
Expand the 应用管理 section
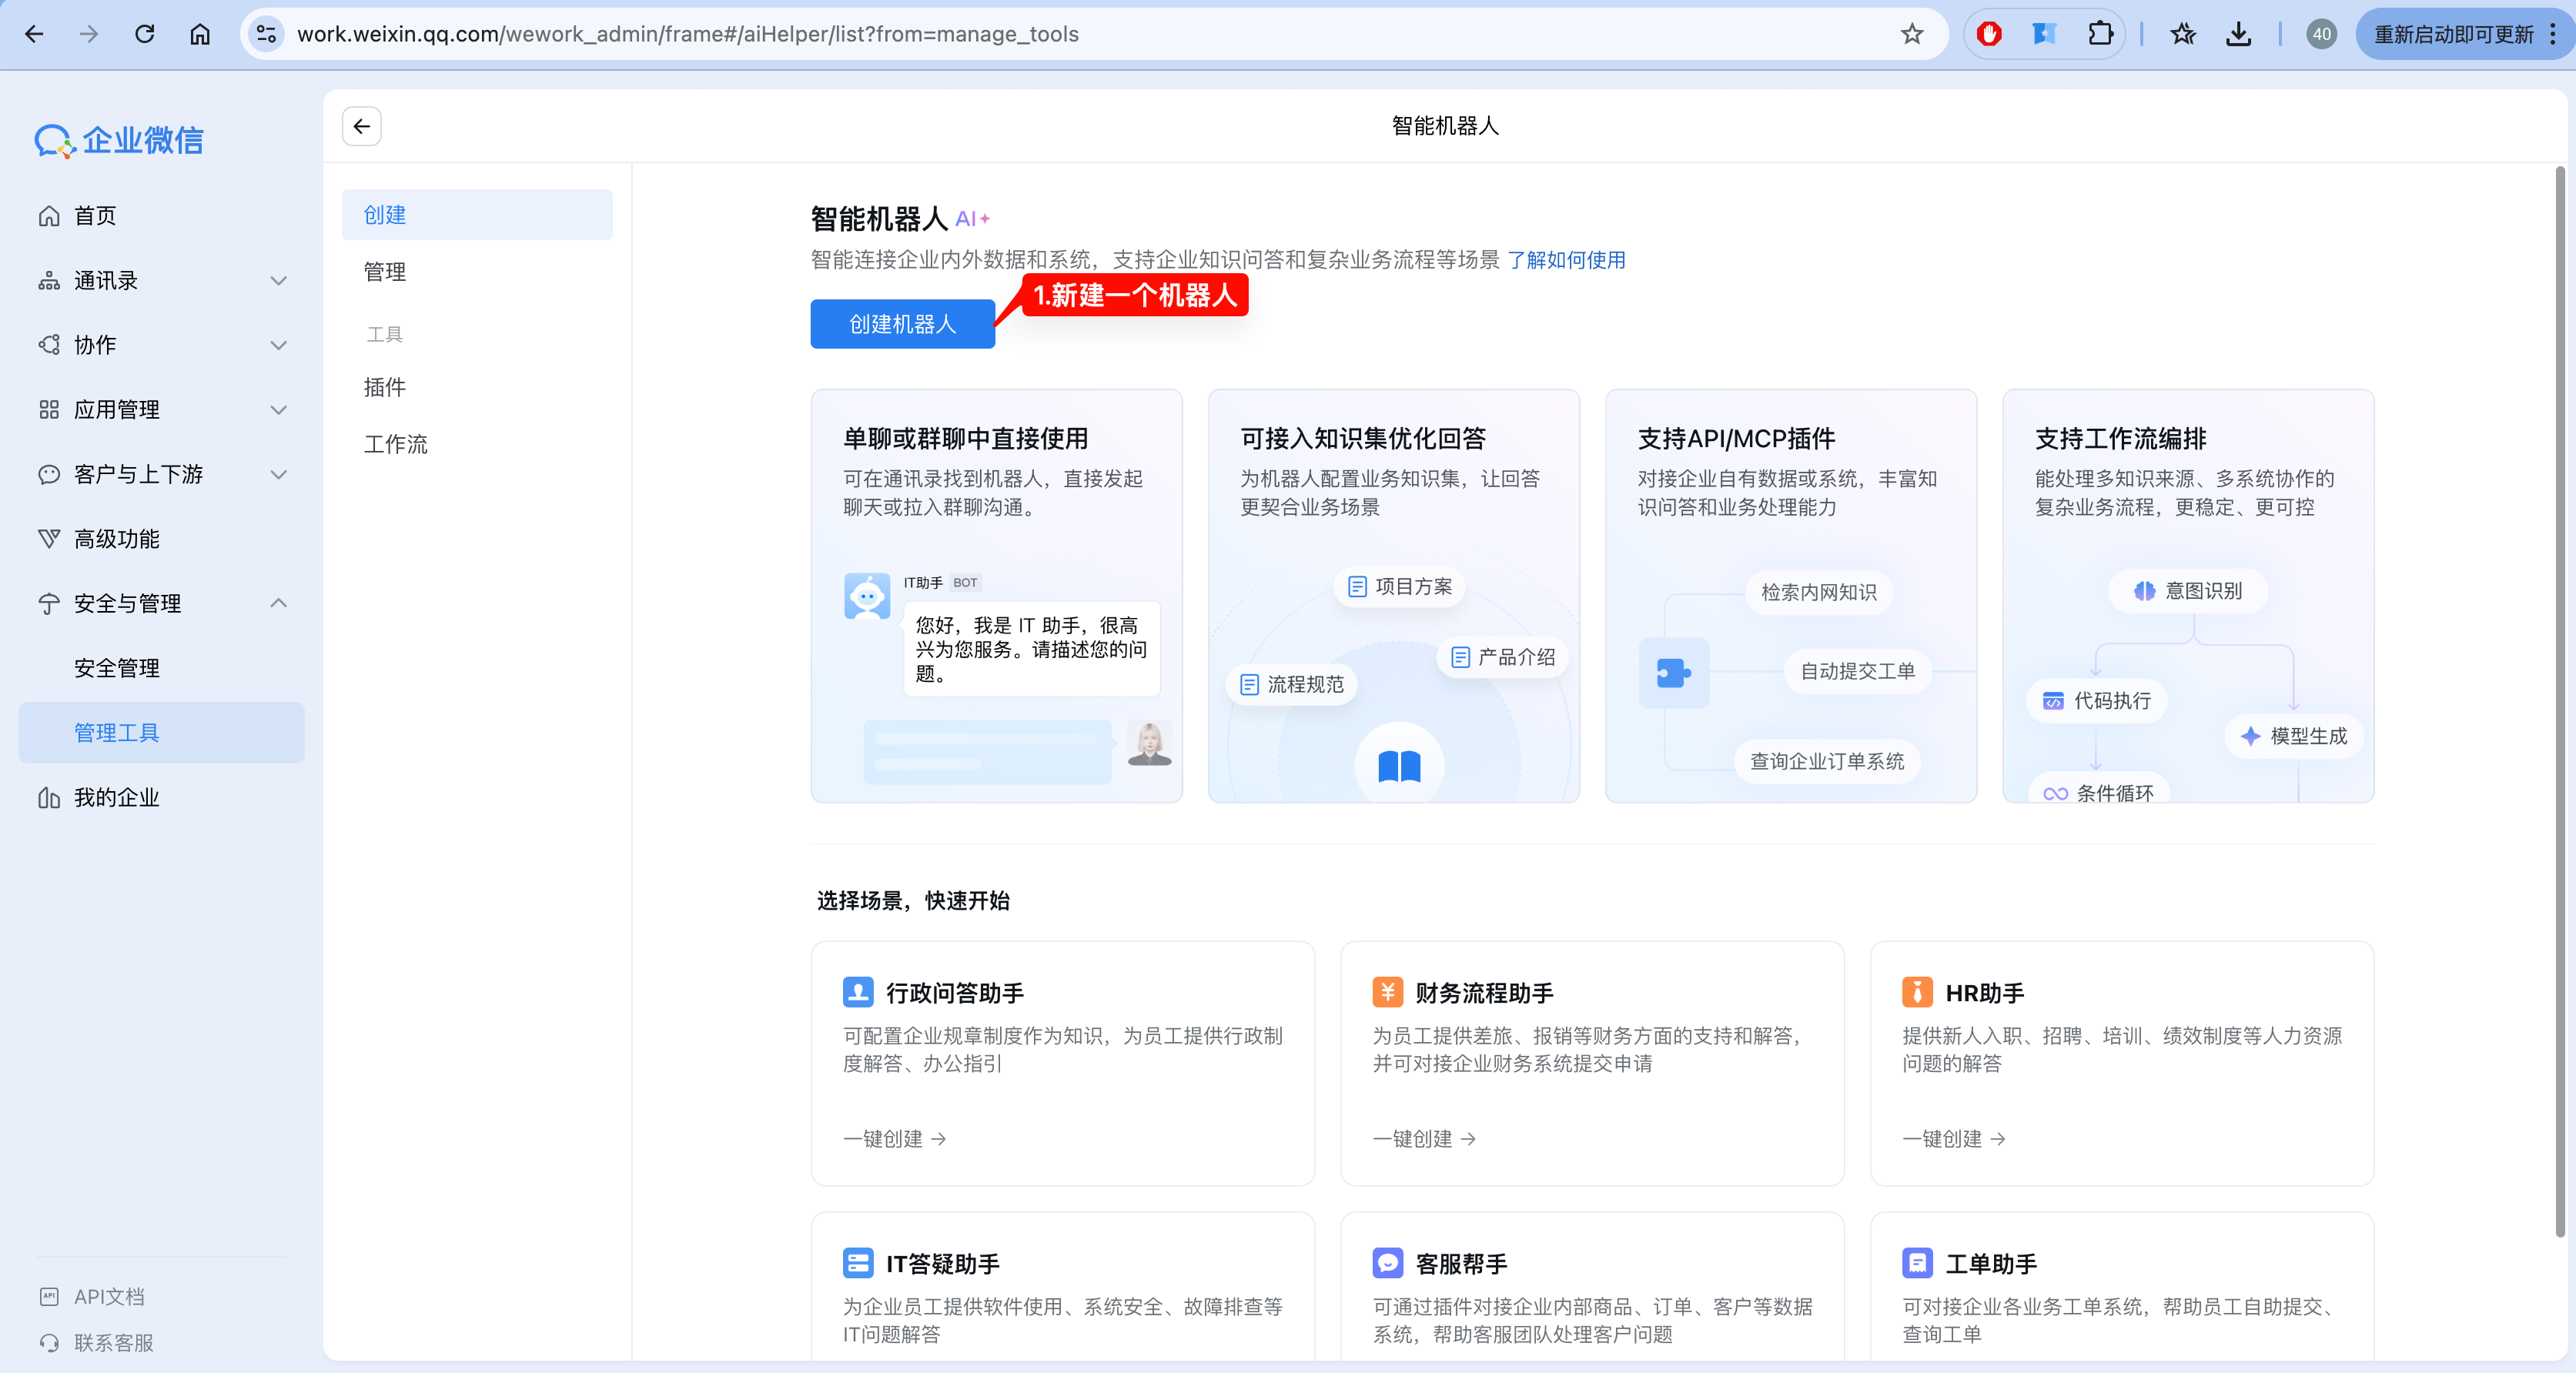(162, 410)
